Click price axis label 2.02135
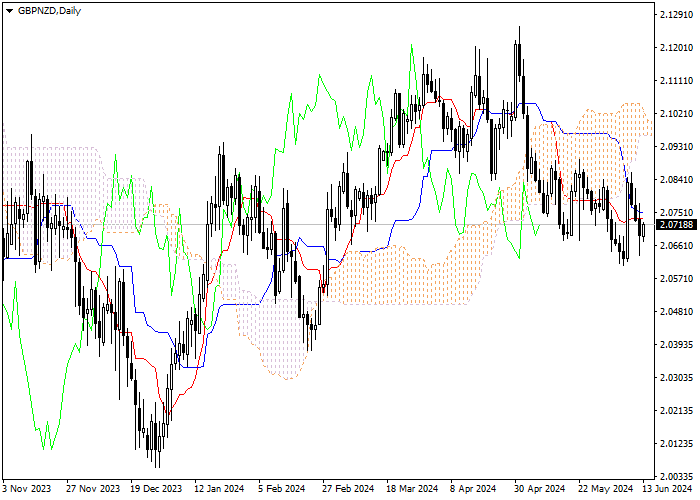 (676, 411)
